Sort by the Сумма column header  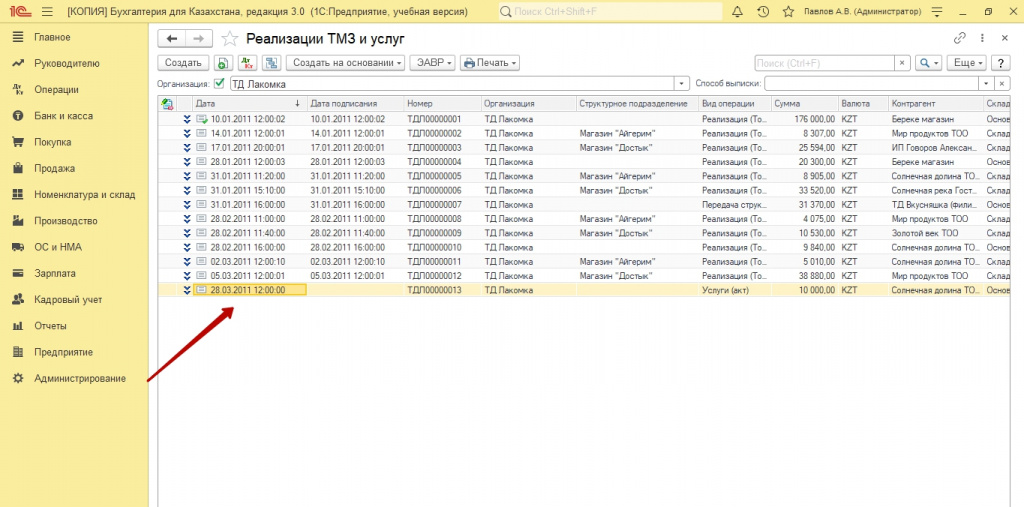(805, 103)
